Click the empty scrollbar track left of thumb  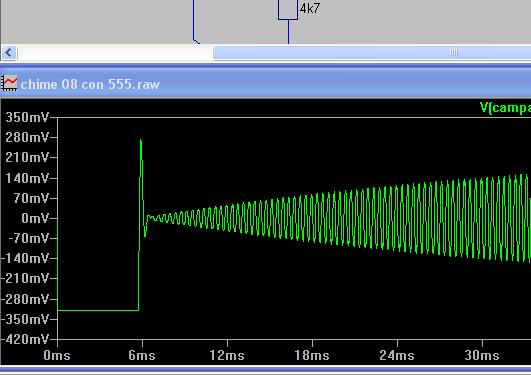coord(115,53)
